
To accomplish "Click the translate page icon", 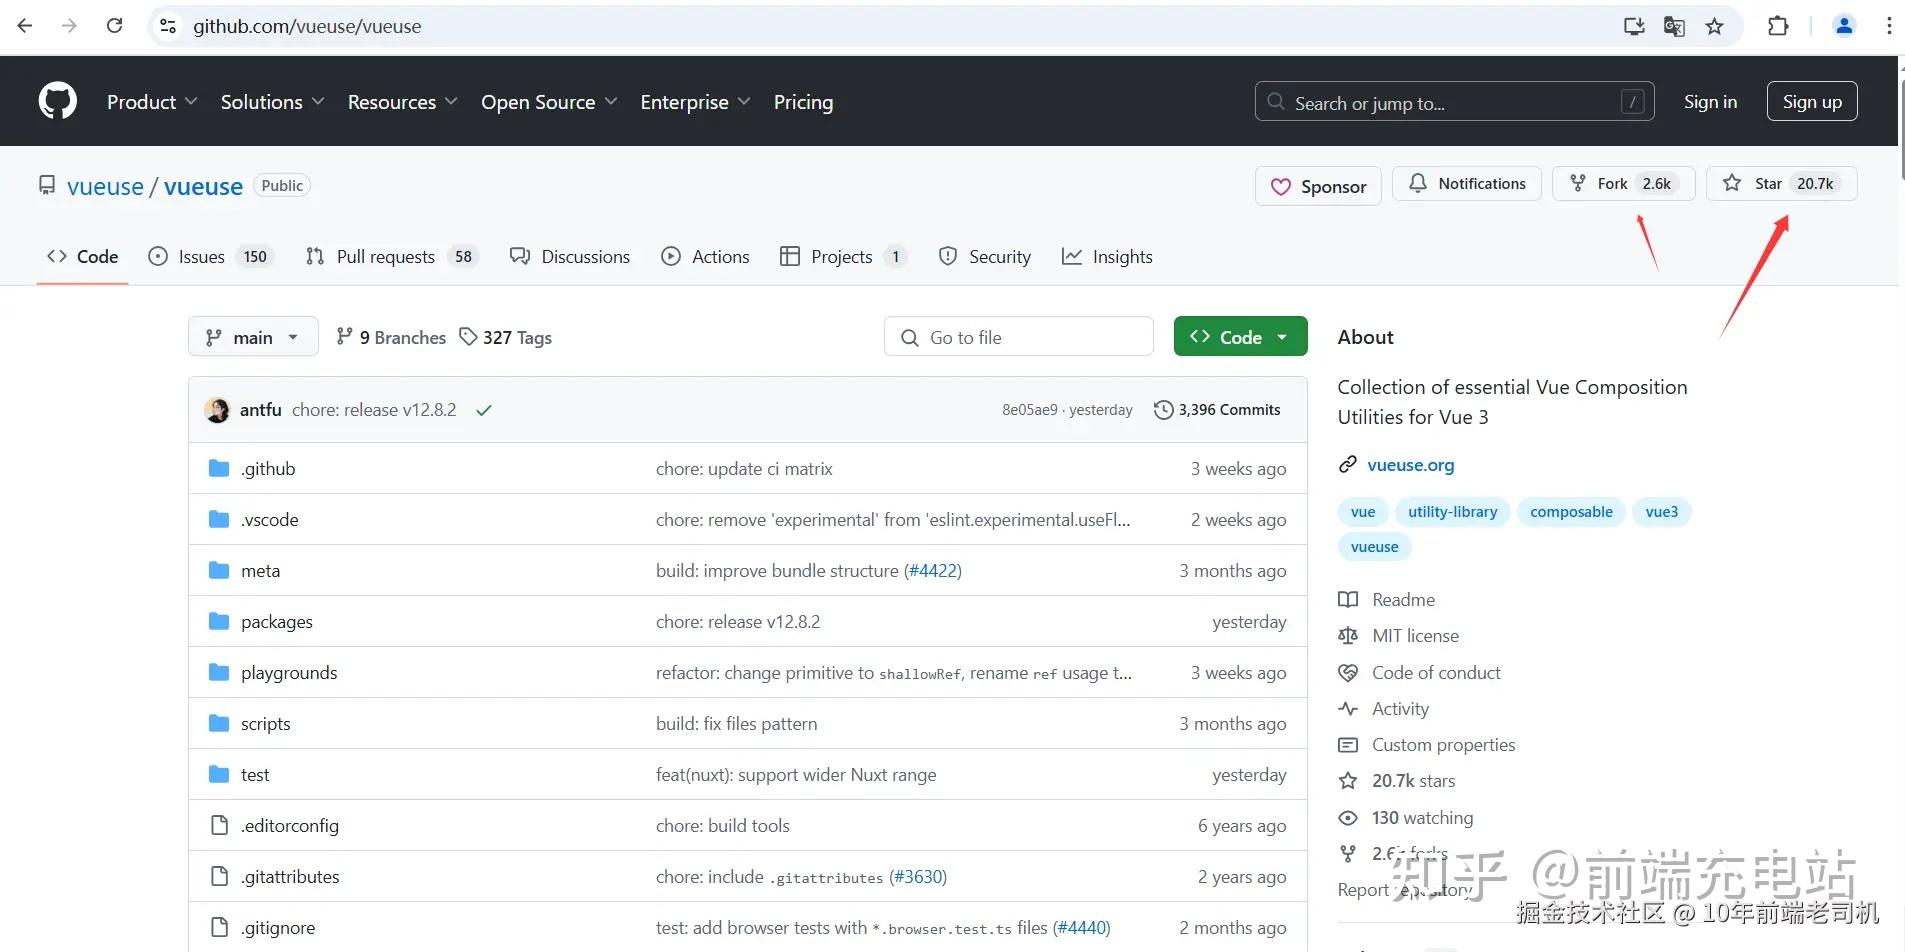I will click(1674, 26).
